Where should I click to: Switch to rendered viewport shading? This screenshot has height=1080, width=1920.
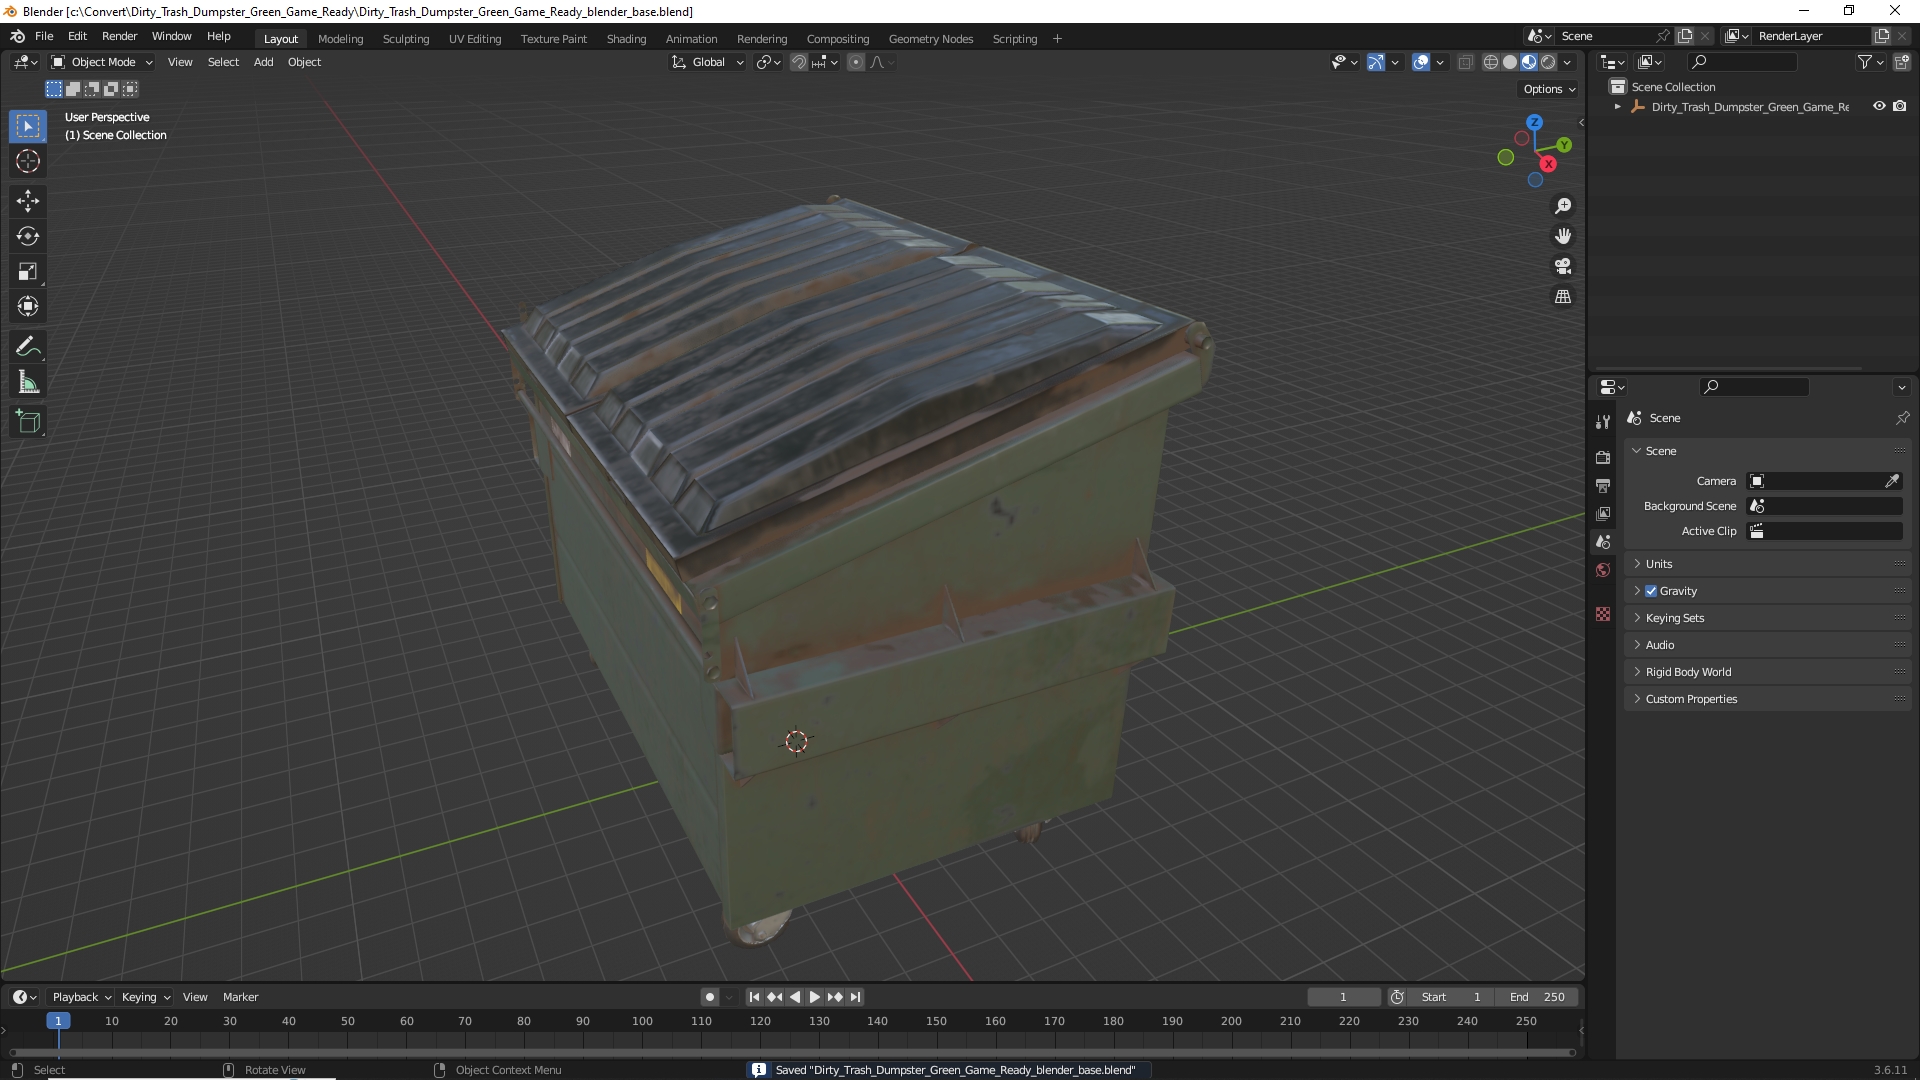point(1548,62)
